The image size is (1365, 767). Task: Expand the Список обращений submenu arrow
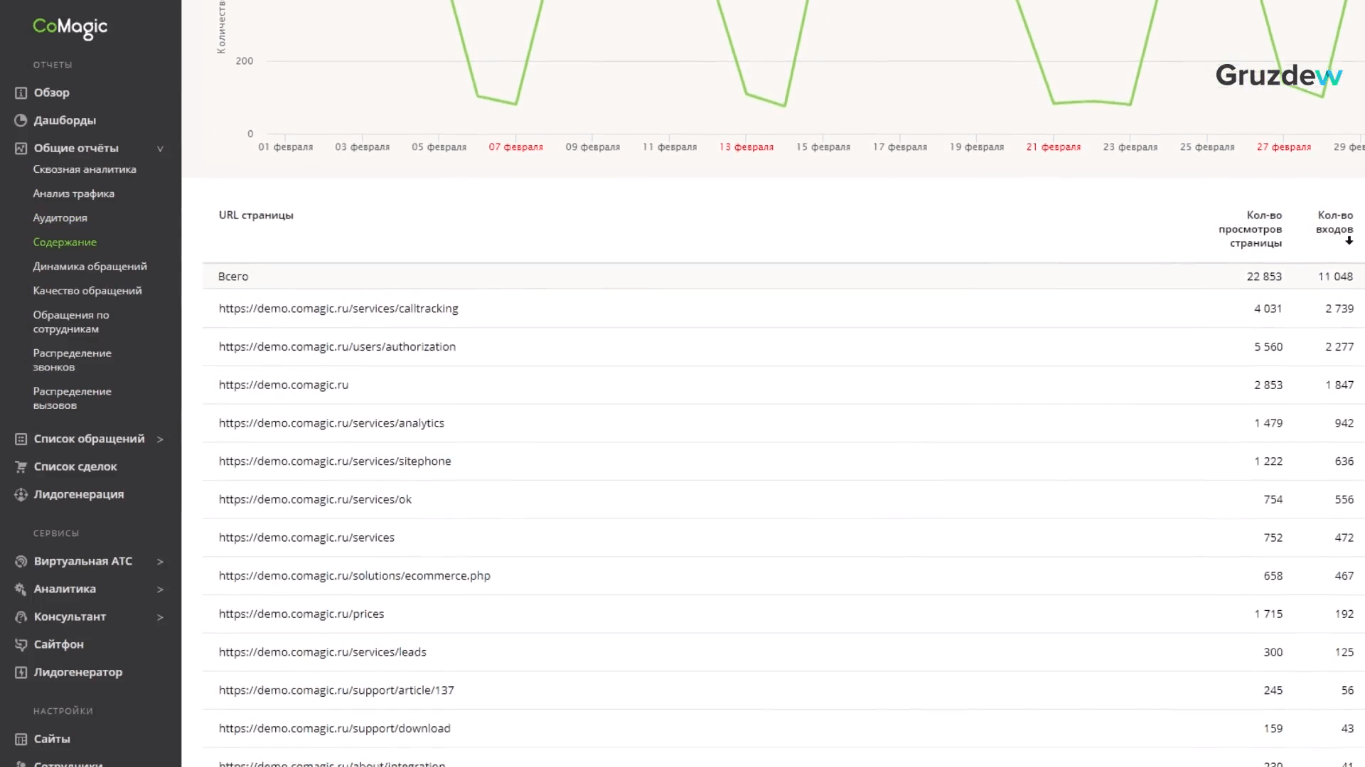tap(160, 439)
